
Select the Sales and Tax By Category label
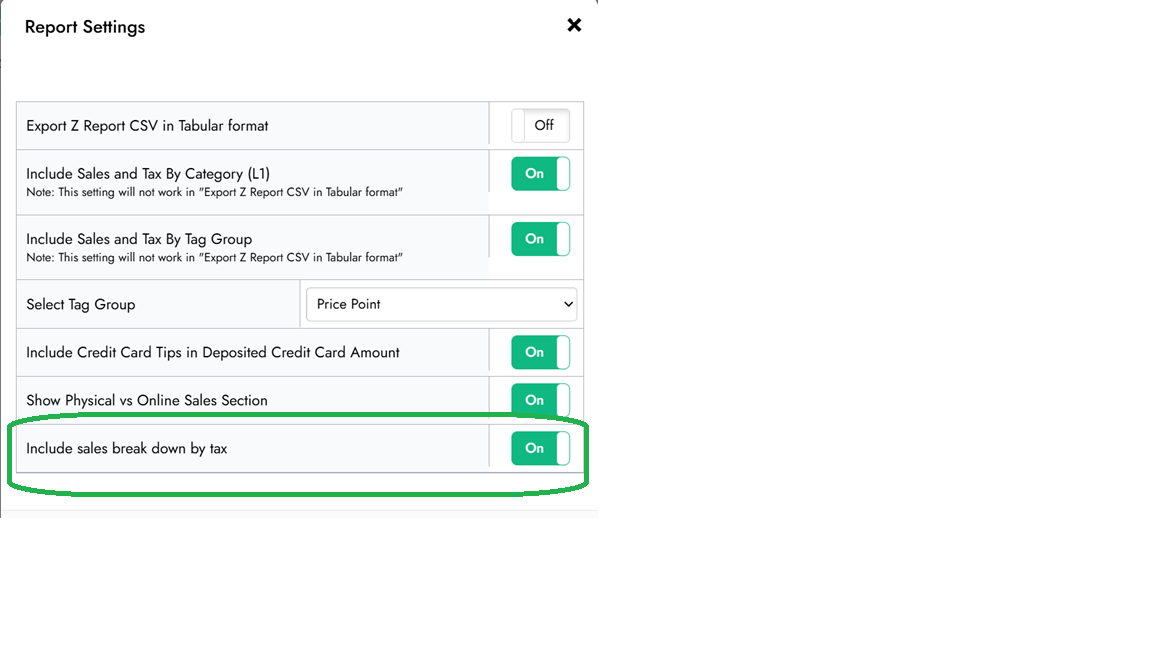[x=148, y=174]
